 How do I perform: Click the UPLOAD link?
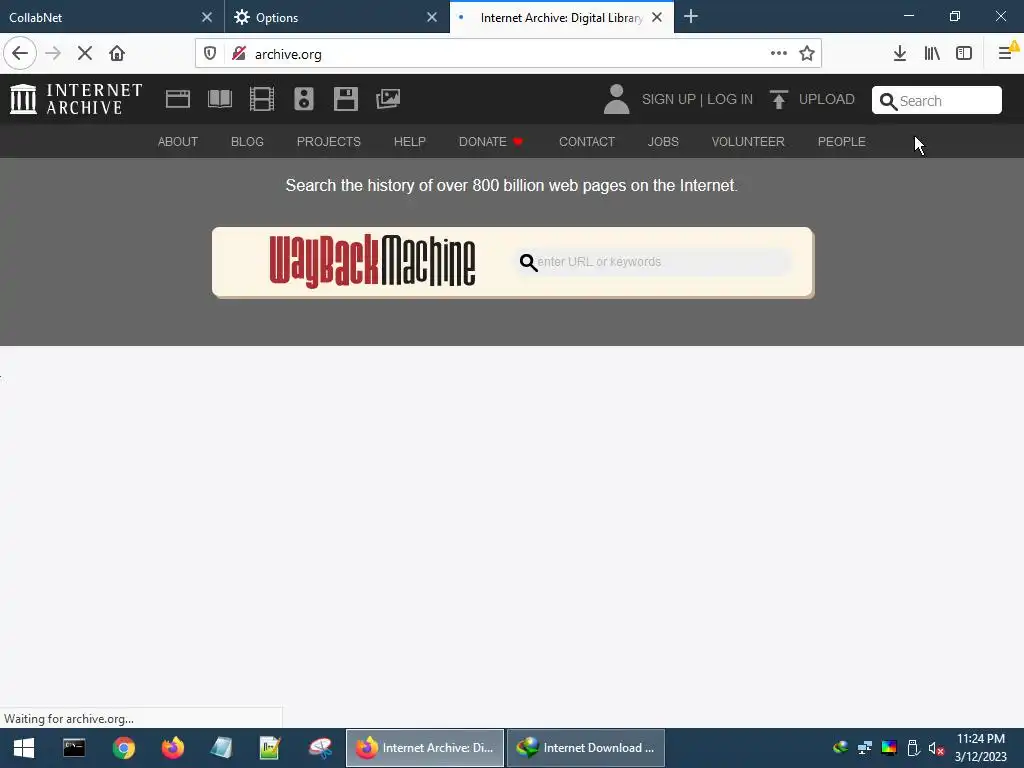[827, 99]
